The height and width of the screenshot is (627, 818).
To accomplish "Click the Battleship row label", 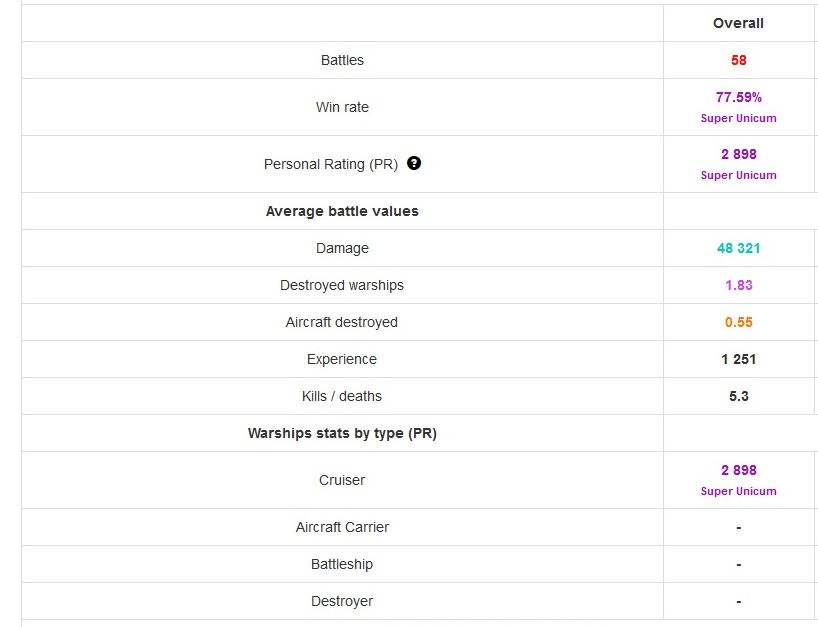I will [342, 564].
